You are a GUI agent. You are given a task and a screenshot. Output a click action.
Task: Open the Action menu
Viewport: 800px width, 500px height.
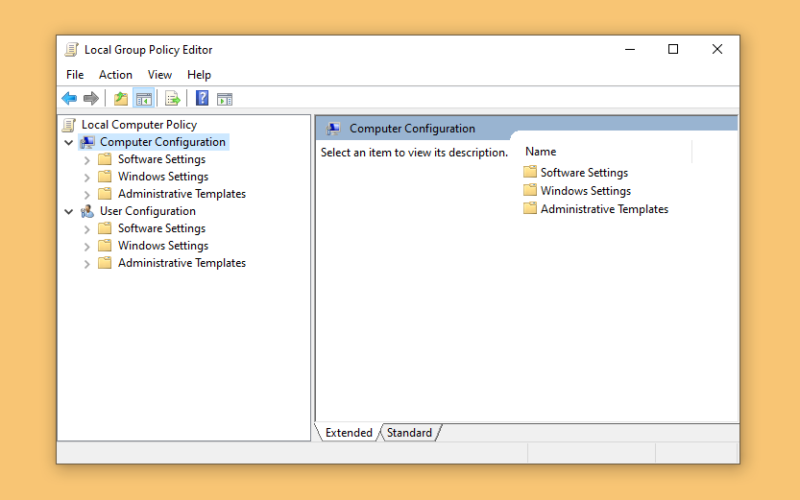(x=116, y=75)
